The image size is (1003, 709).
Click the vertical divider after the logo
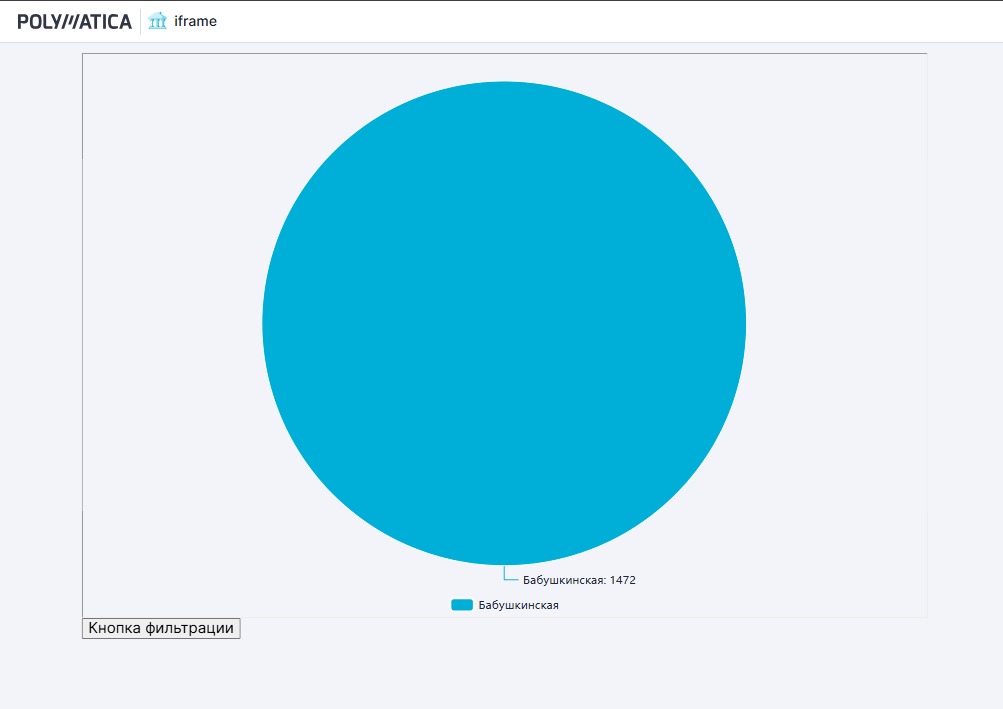[141, 21]
